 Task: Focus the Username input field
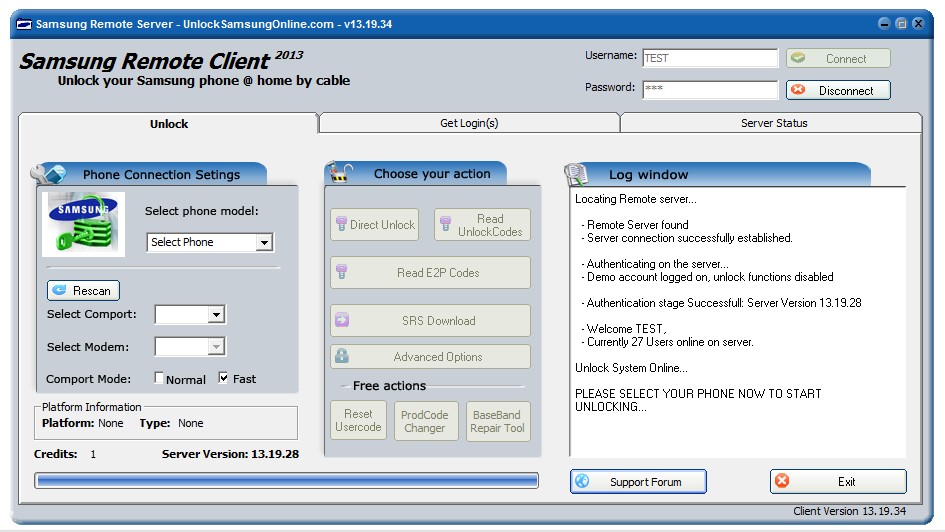pyautogui.click(x=711, y=58)
